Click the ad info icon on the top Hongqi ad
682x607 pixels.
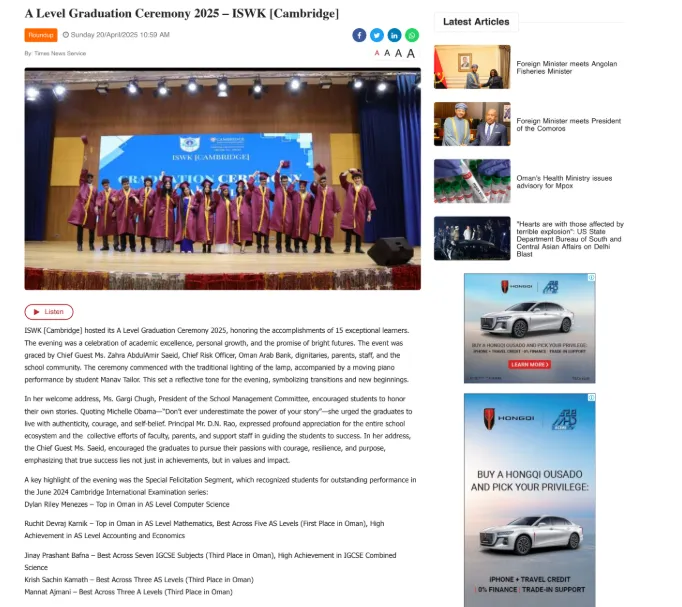tap(592, 277)
